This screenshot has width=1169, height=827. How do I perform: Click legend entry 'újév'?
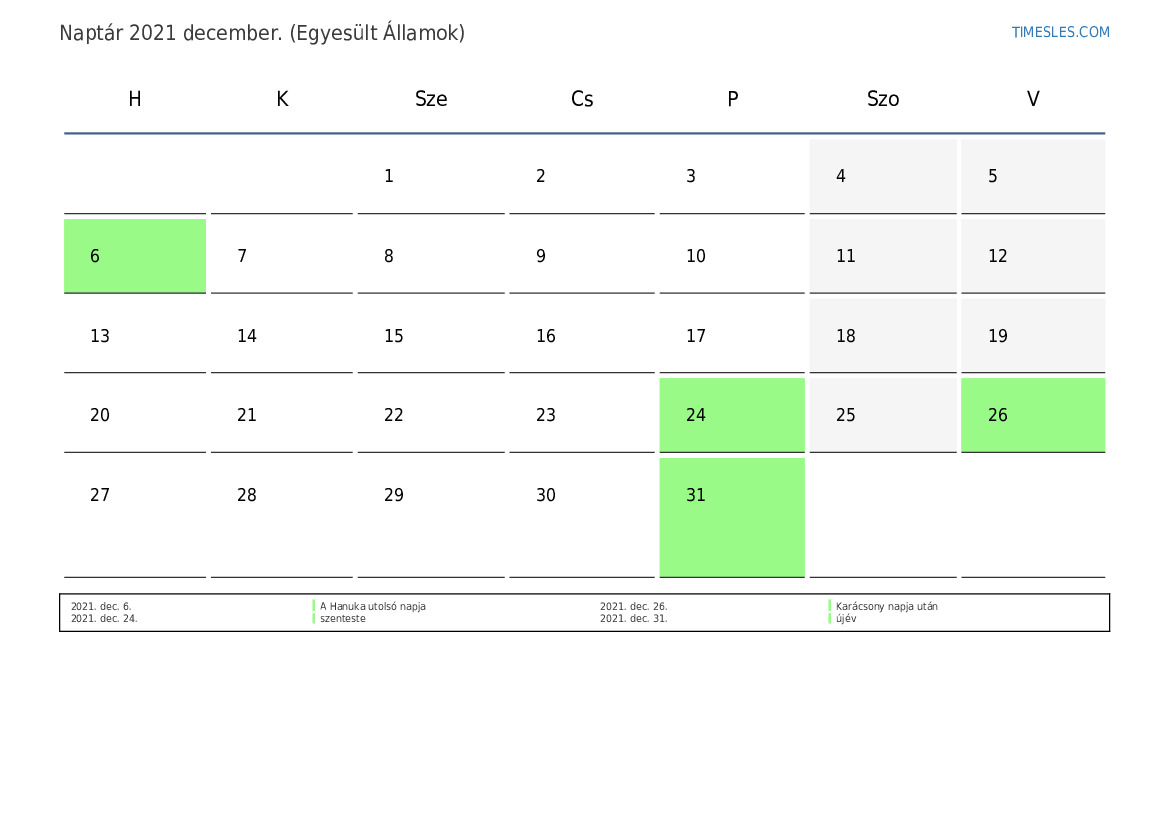846,618
